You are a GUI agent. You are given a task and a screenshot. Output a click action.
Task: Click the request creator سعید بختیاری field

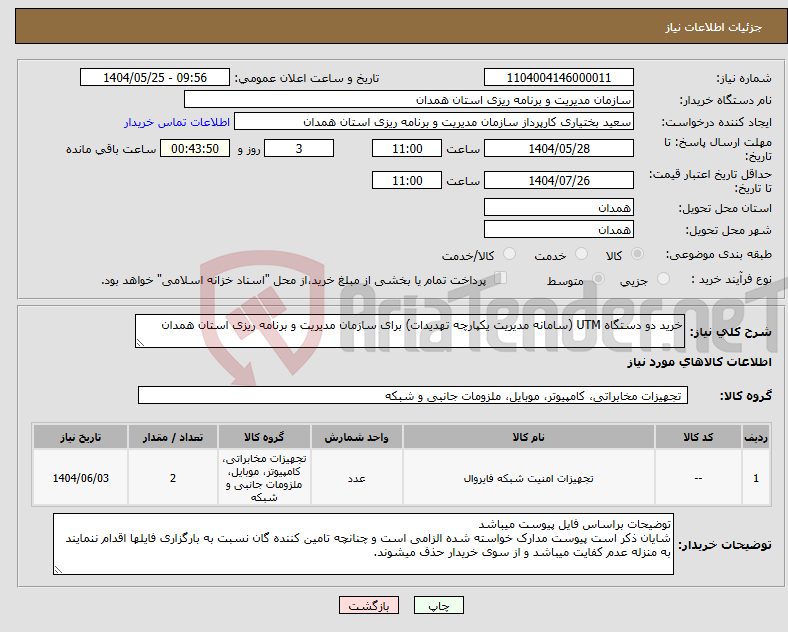point(434,122)
